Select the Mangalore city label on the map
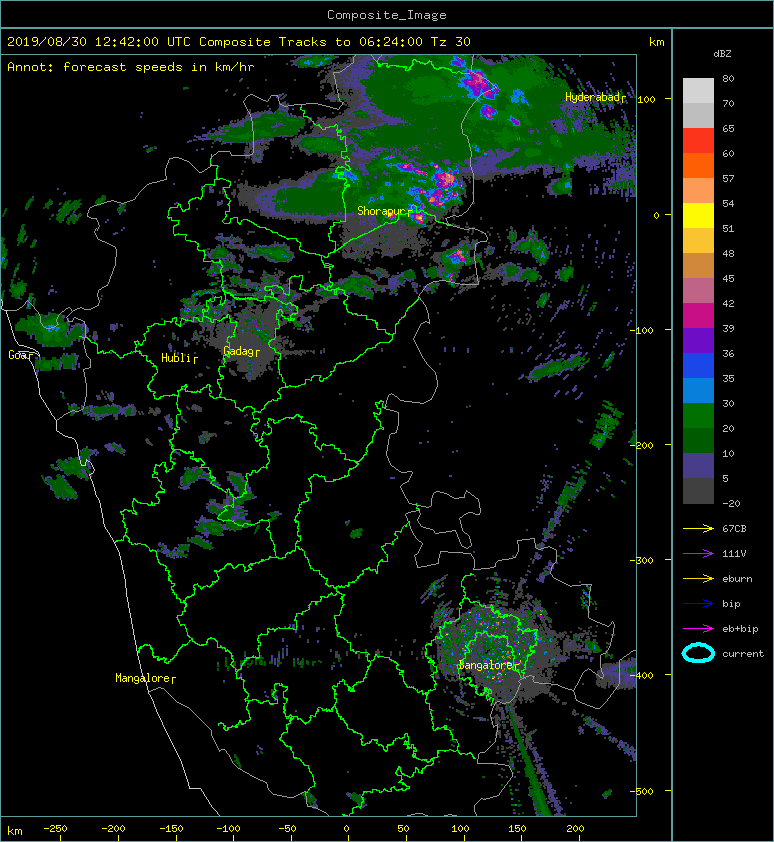This screenshot has height=842, width=774. pyautogui.click(x=145, y=678)
